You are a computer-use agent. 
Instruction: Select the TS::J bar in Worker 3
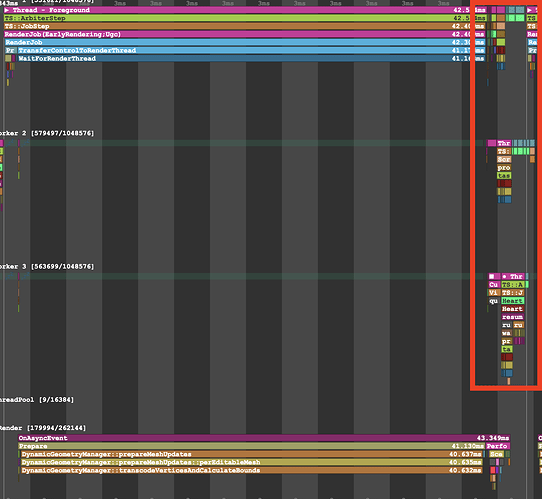[513, 293]
